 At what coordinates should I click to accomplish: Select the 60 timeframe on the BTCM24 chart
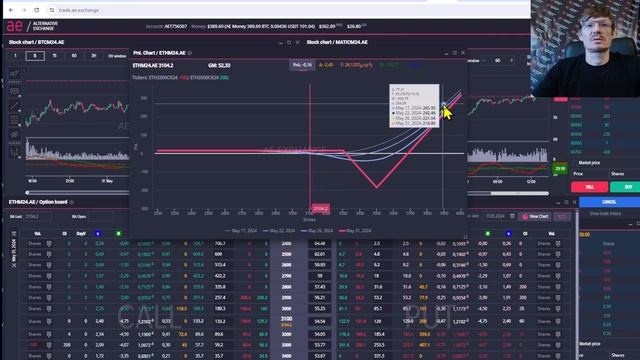click(74, 56)
